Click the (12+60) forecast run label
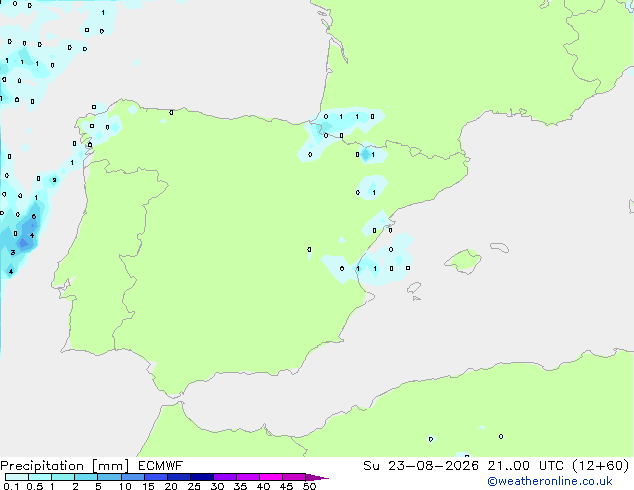 coord(601,466)
